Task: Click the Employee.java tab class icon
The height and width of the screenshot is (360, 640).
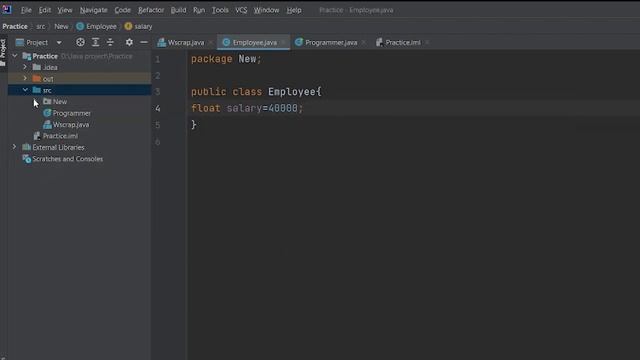Action: tap(226, 42)
